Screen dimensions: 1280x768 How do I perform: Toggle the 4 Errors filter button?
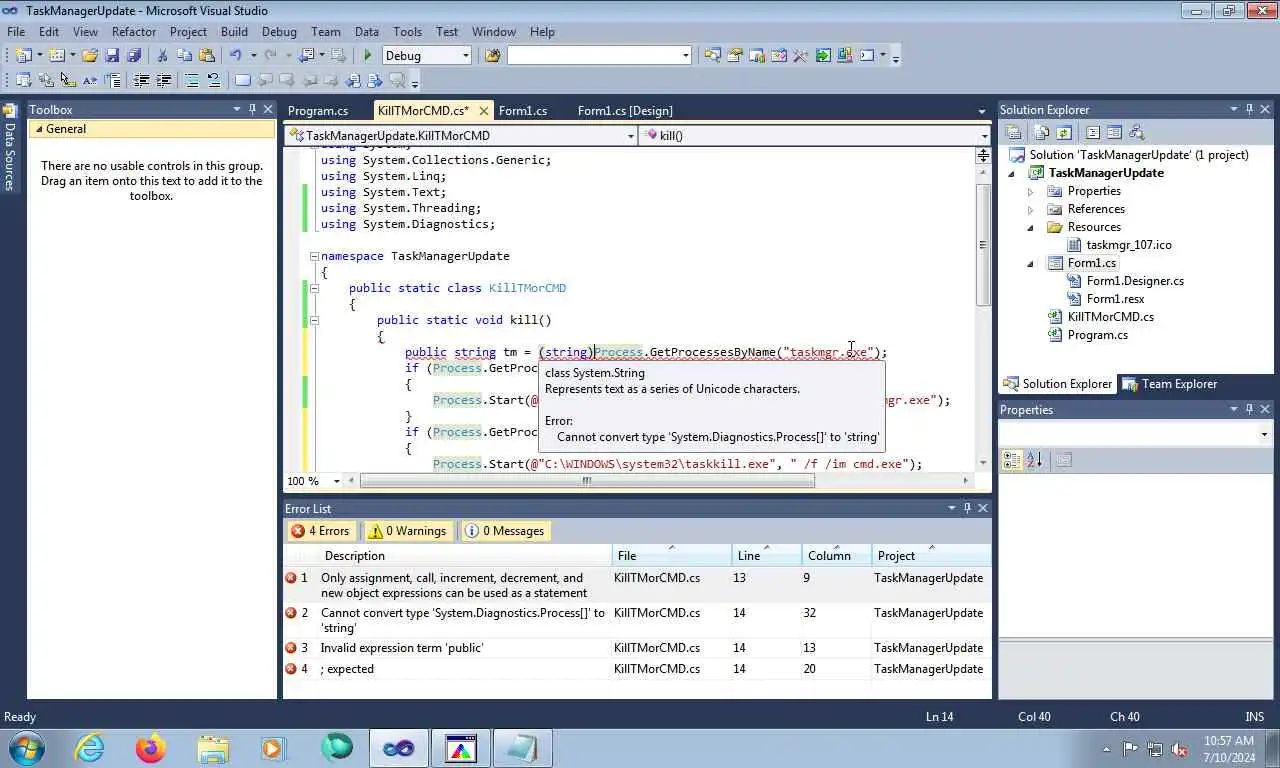pyautogui.click(x=321, y=531)
